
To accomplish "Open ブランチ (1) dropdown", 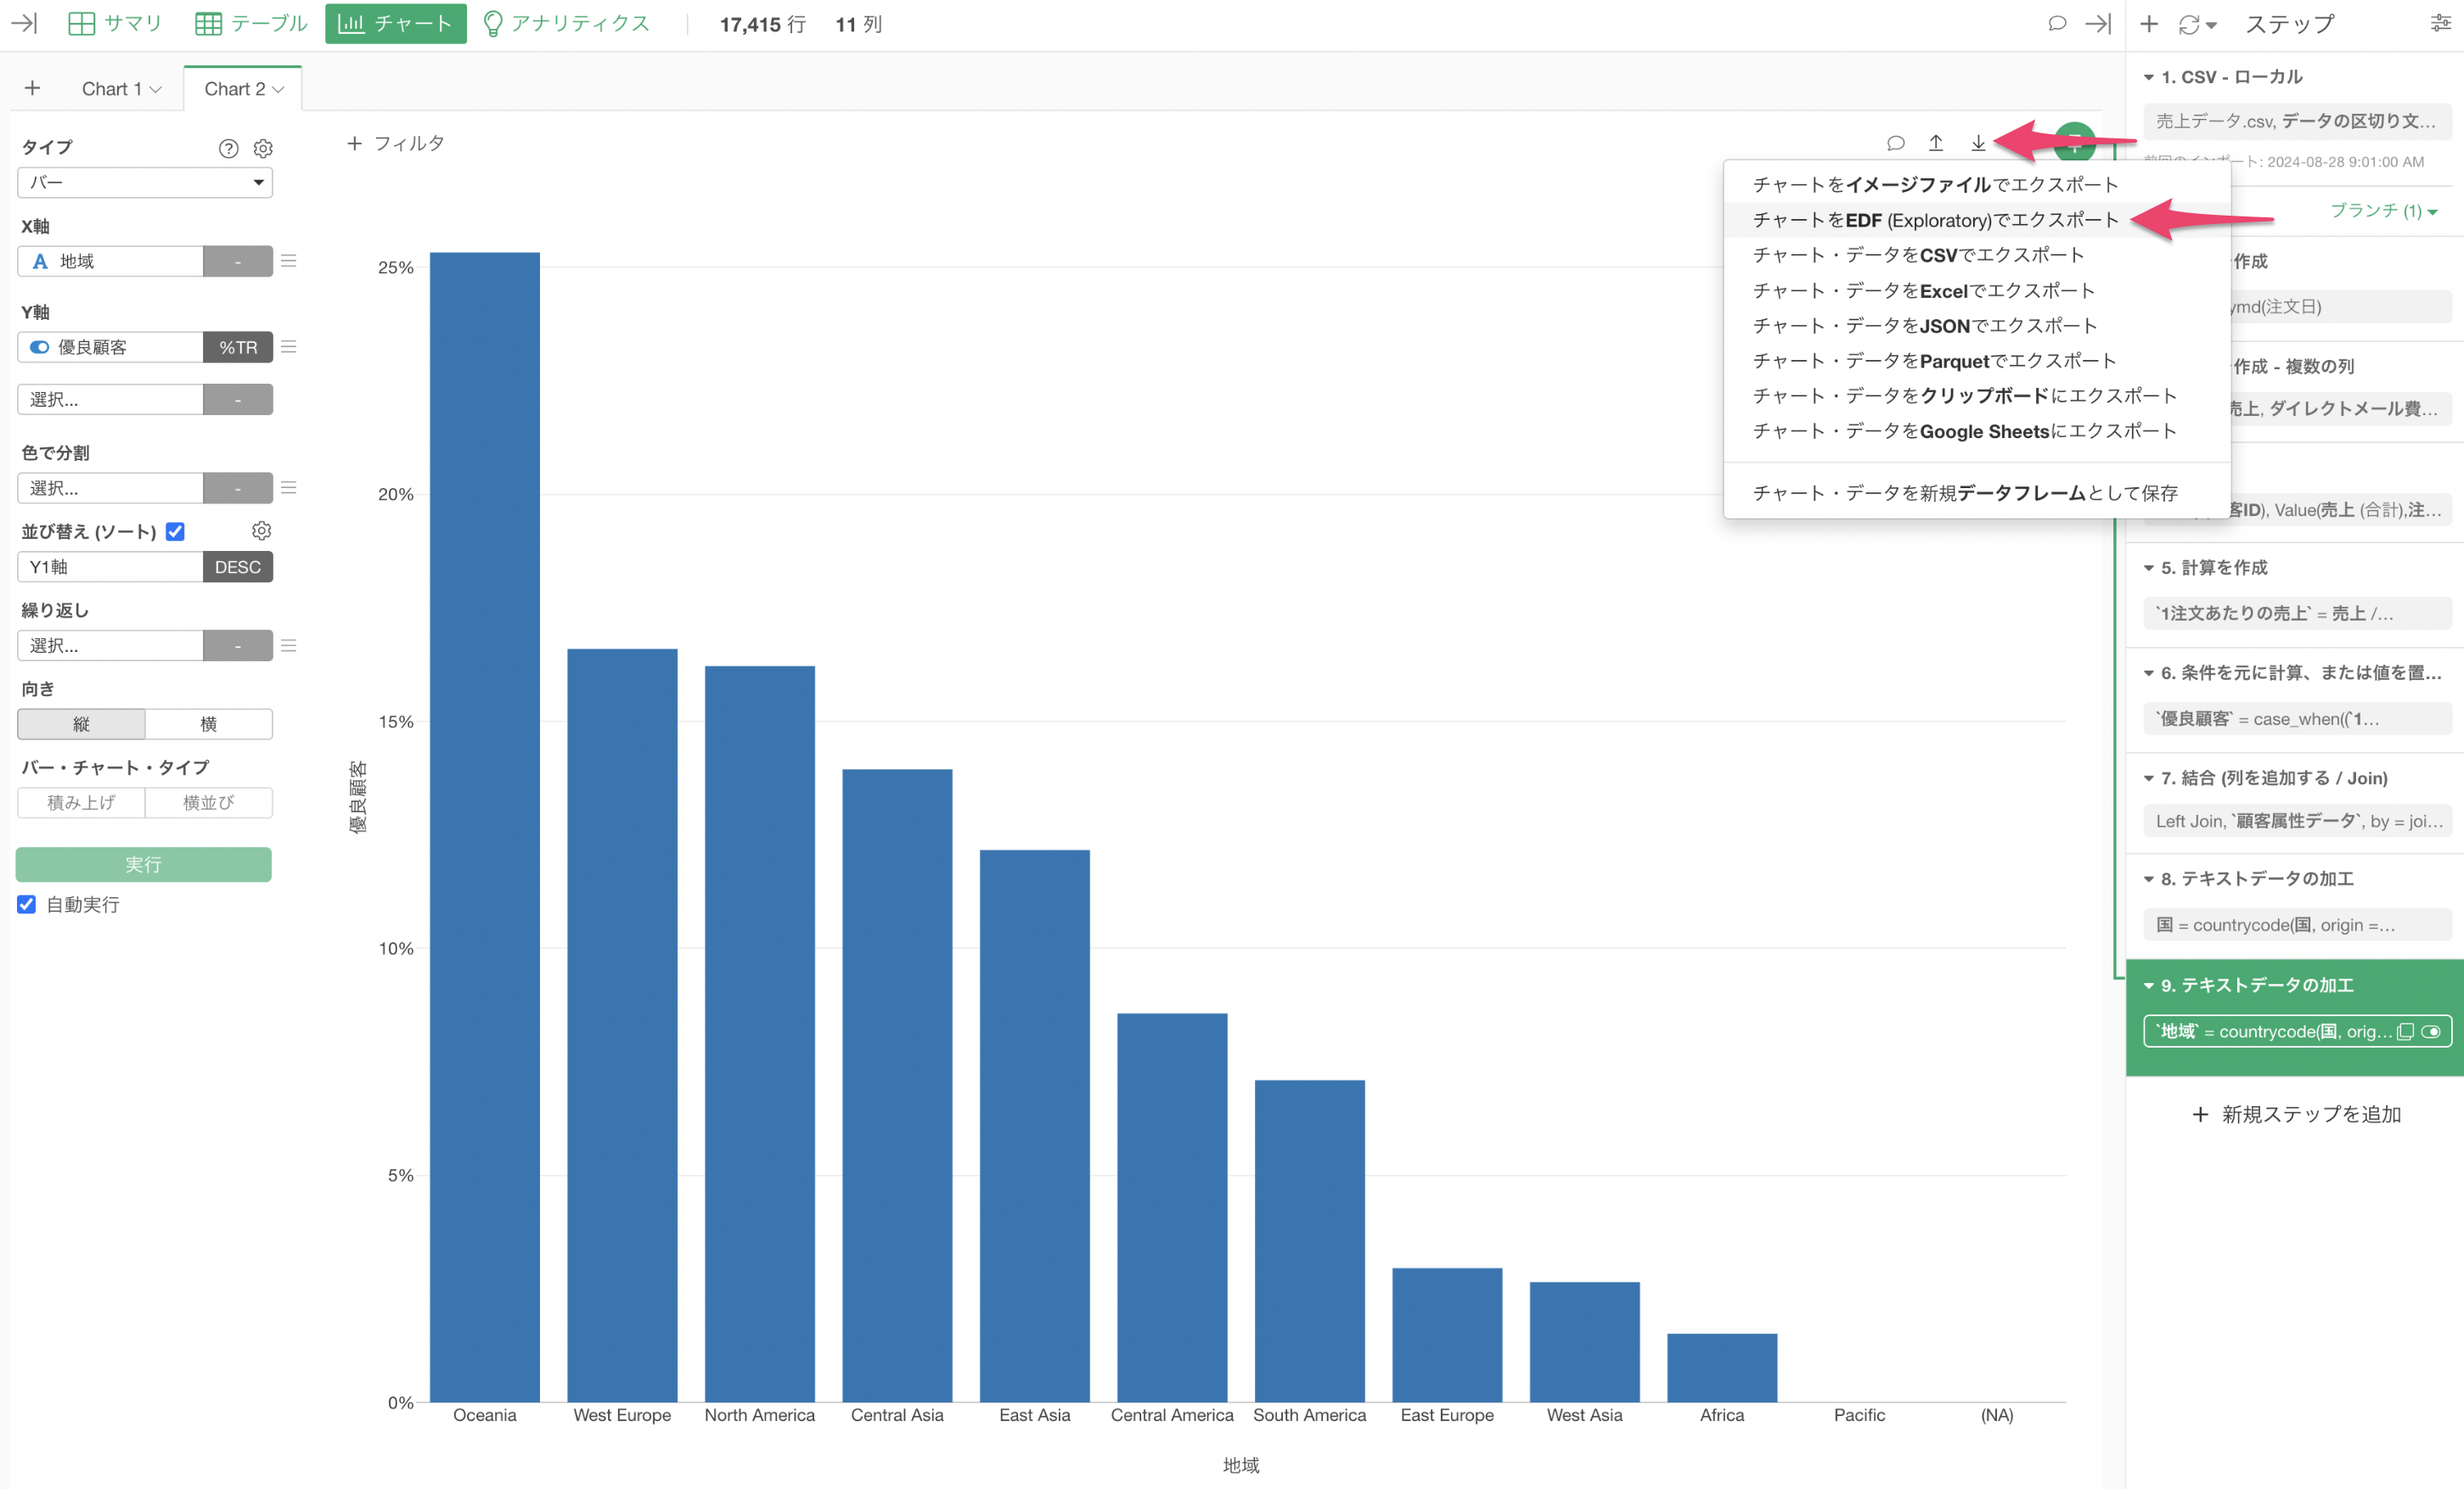I will [2384, 211].
